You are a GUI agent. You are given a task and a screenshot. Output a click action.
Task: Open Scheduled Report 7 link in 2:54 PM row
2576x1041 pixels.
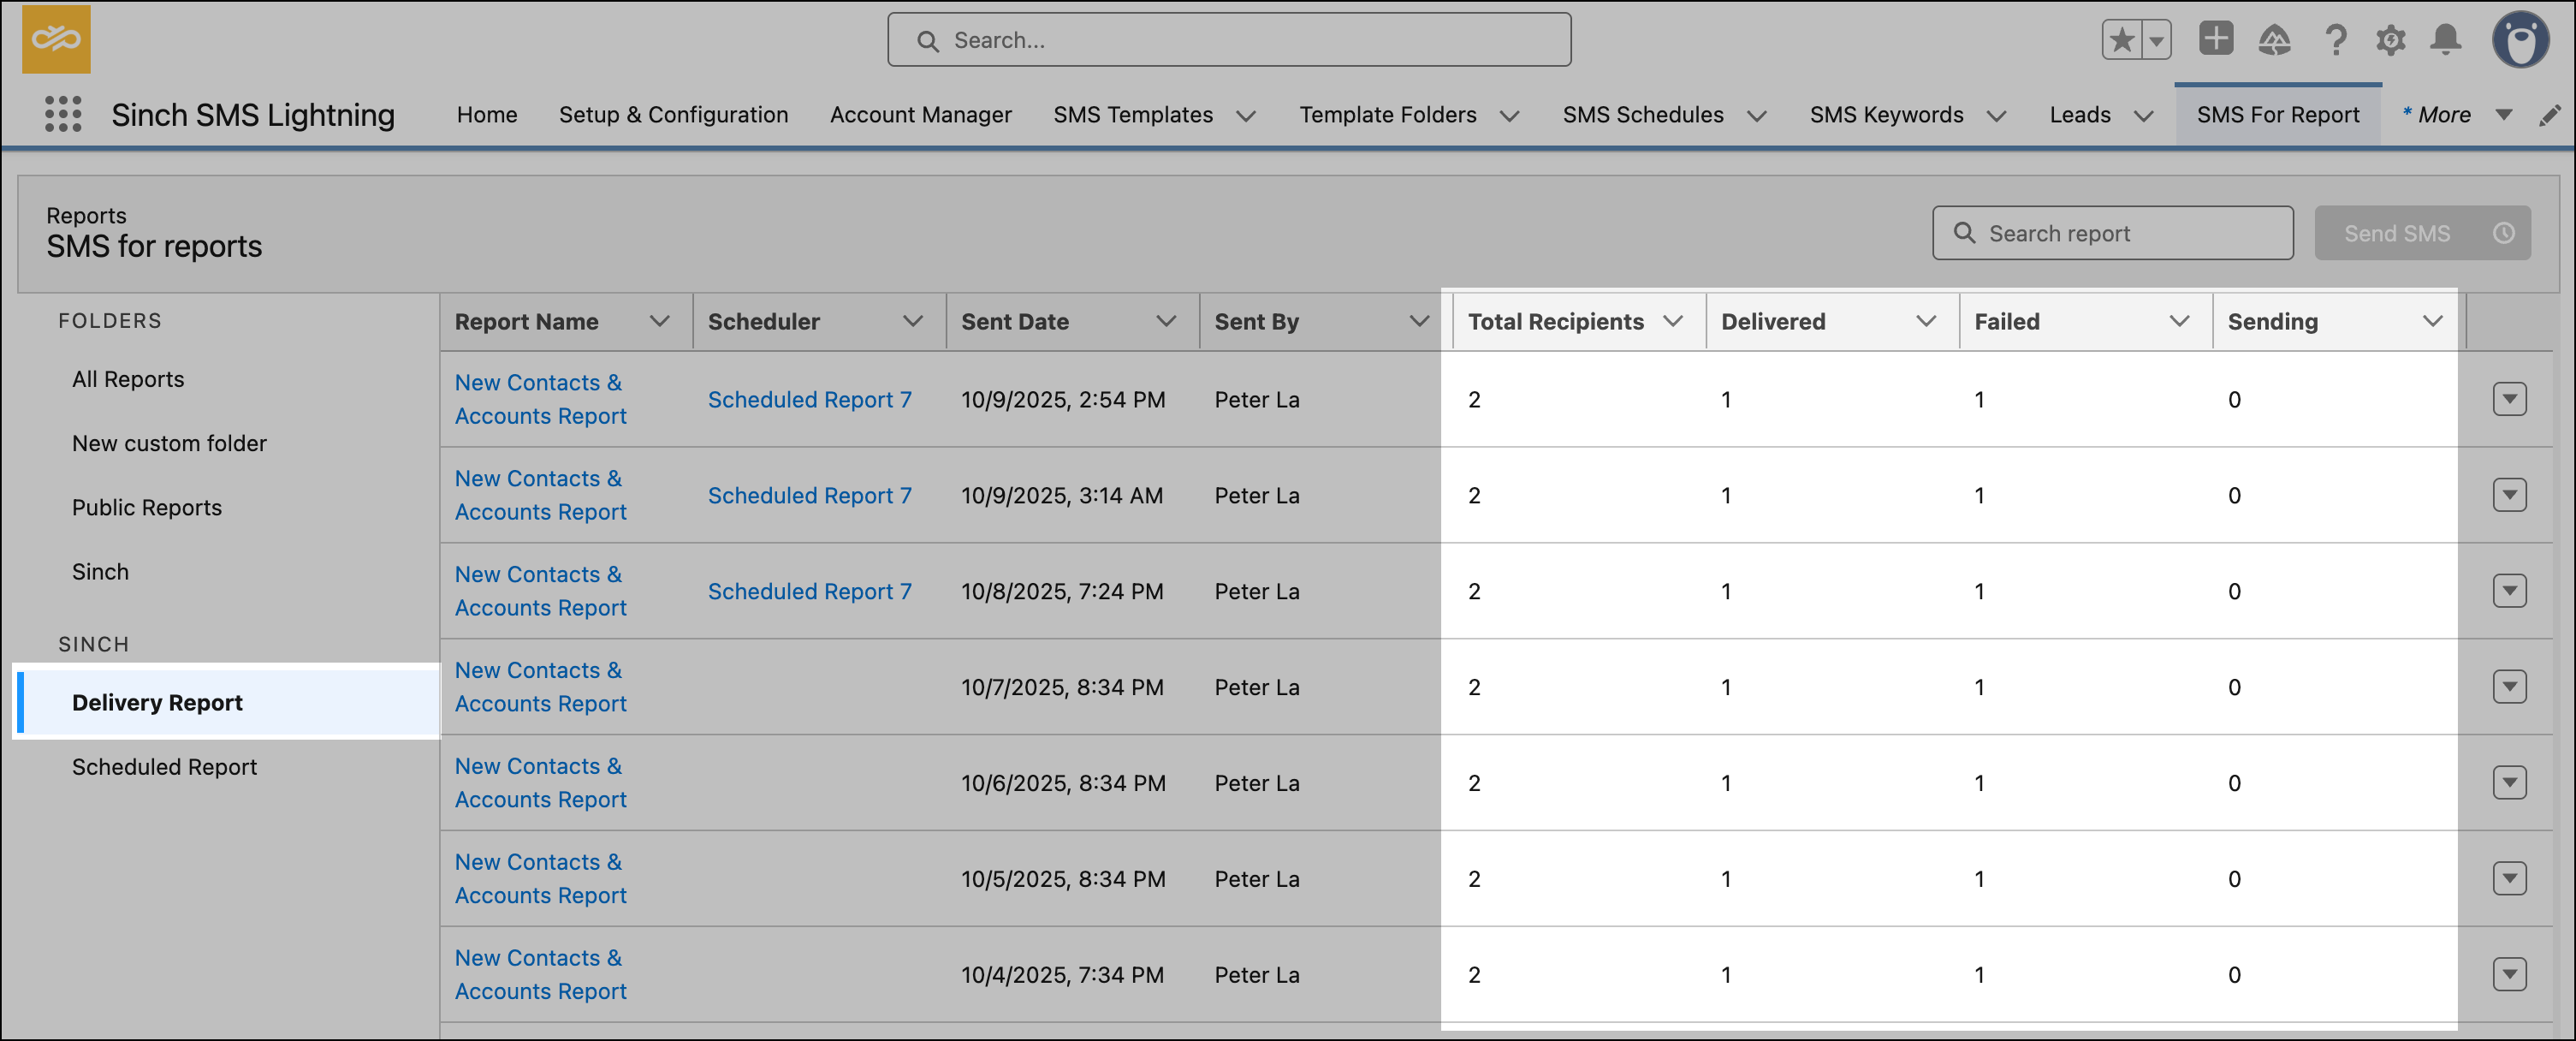[x=809, y=399]
